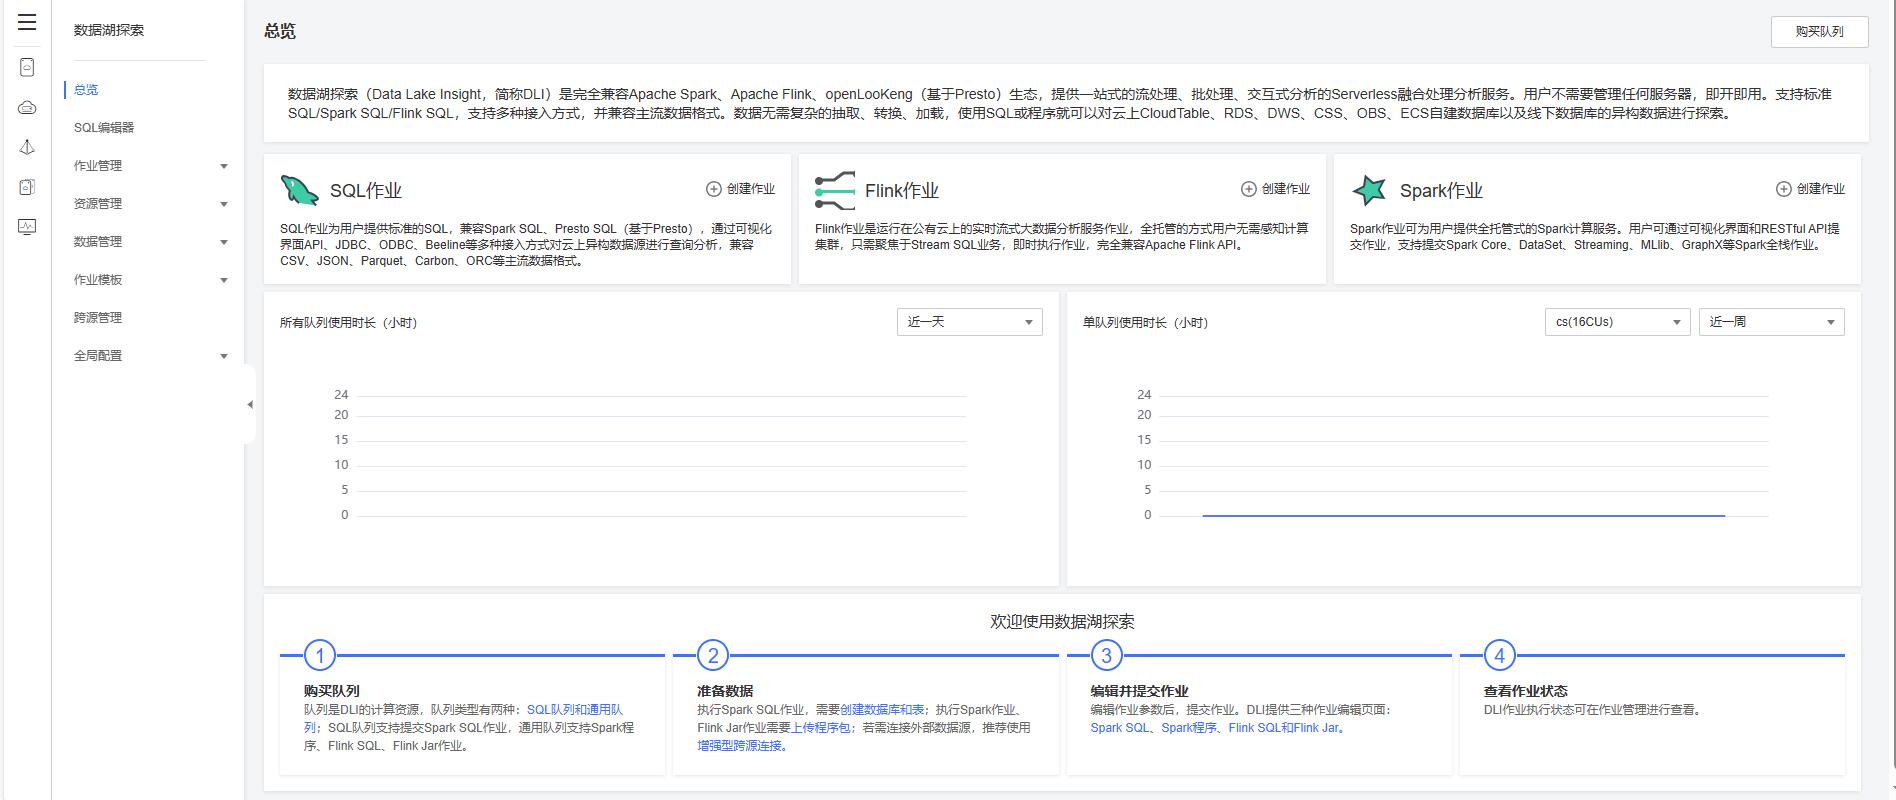Screen dimensions: 1896x800
Task: Open SQL编辑器 in the sidebar
Action: (104, 128)
